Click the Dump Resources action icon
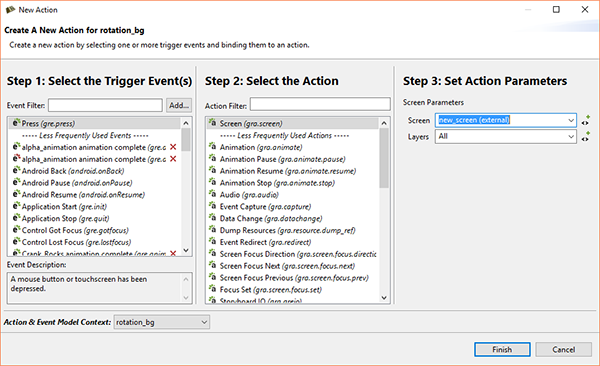This screenshot has width=600, height=366. 212,230
